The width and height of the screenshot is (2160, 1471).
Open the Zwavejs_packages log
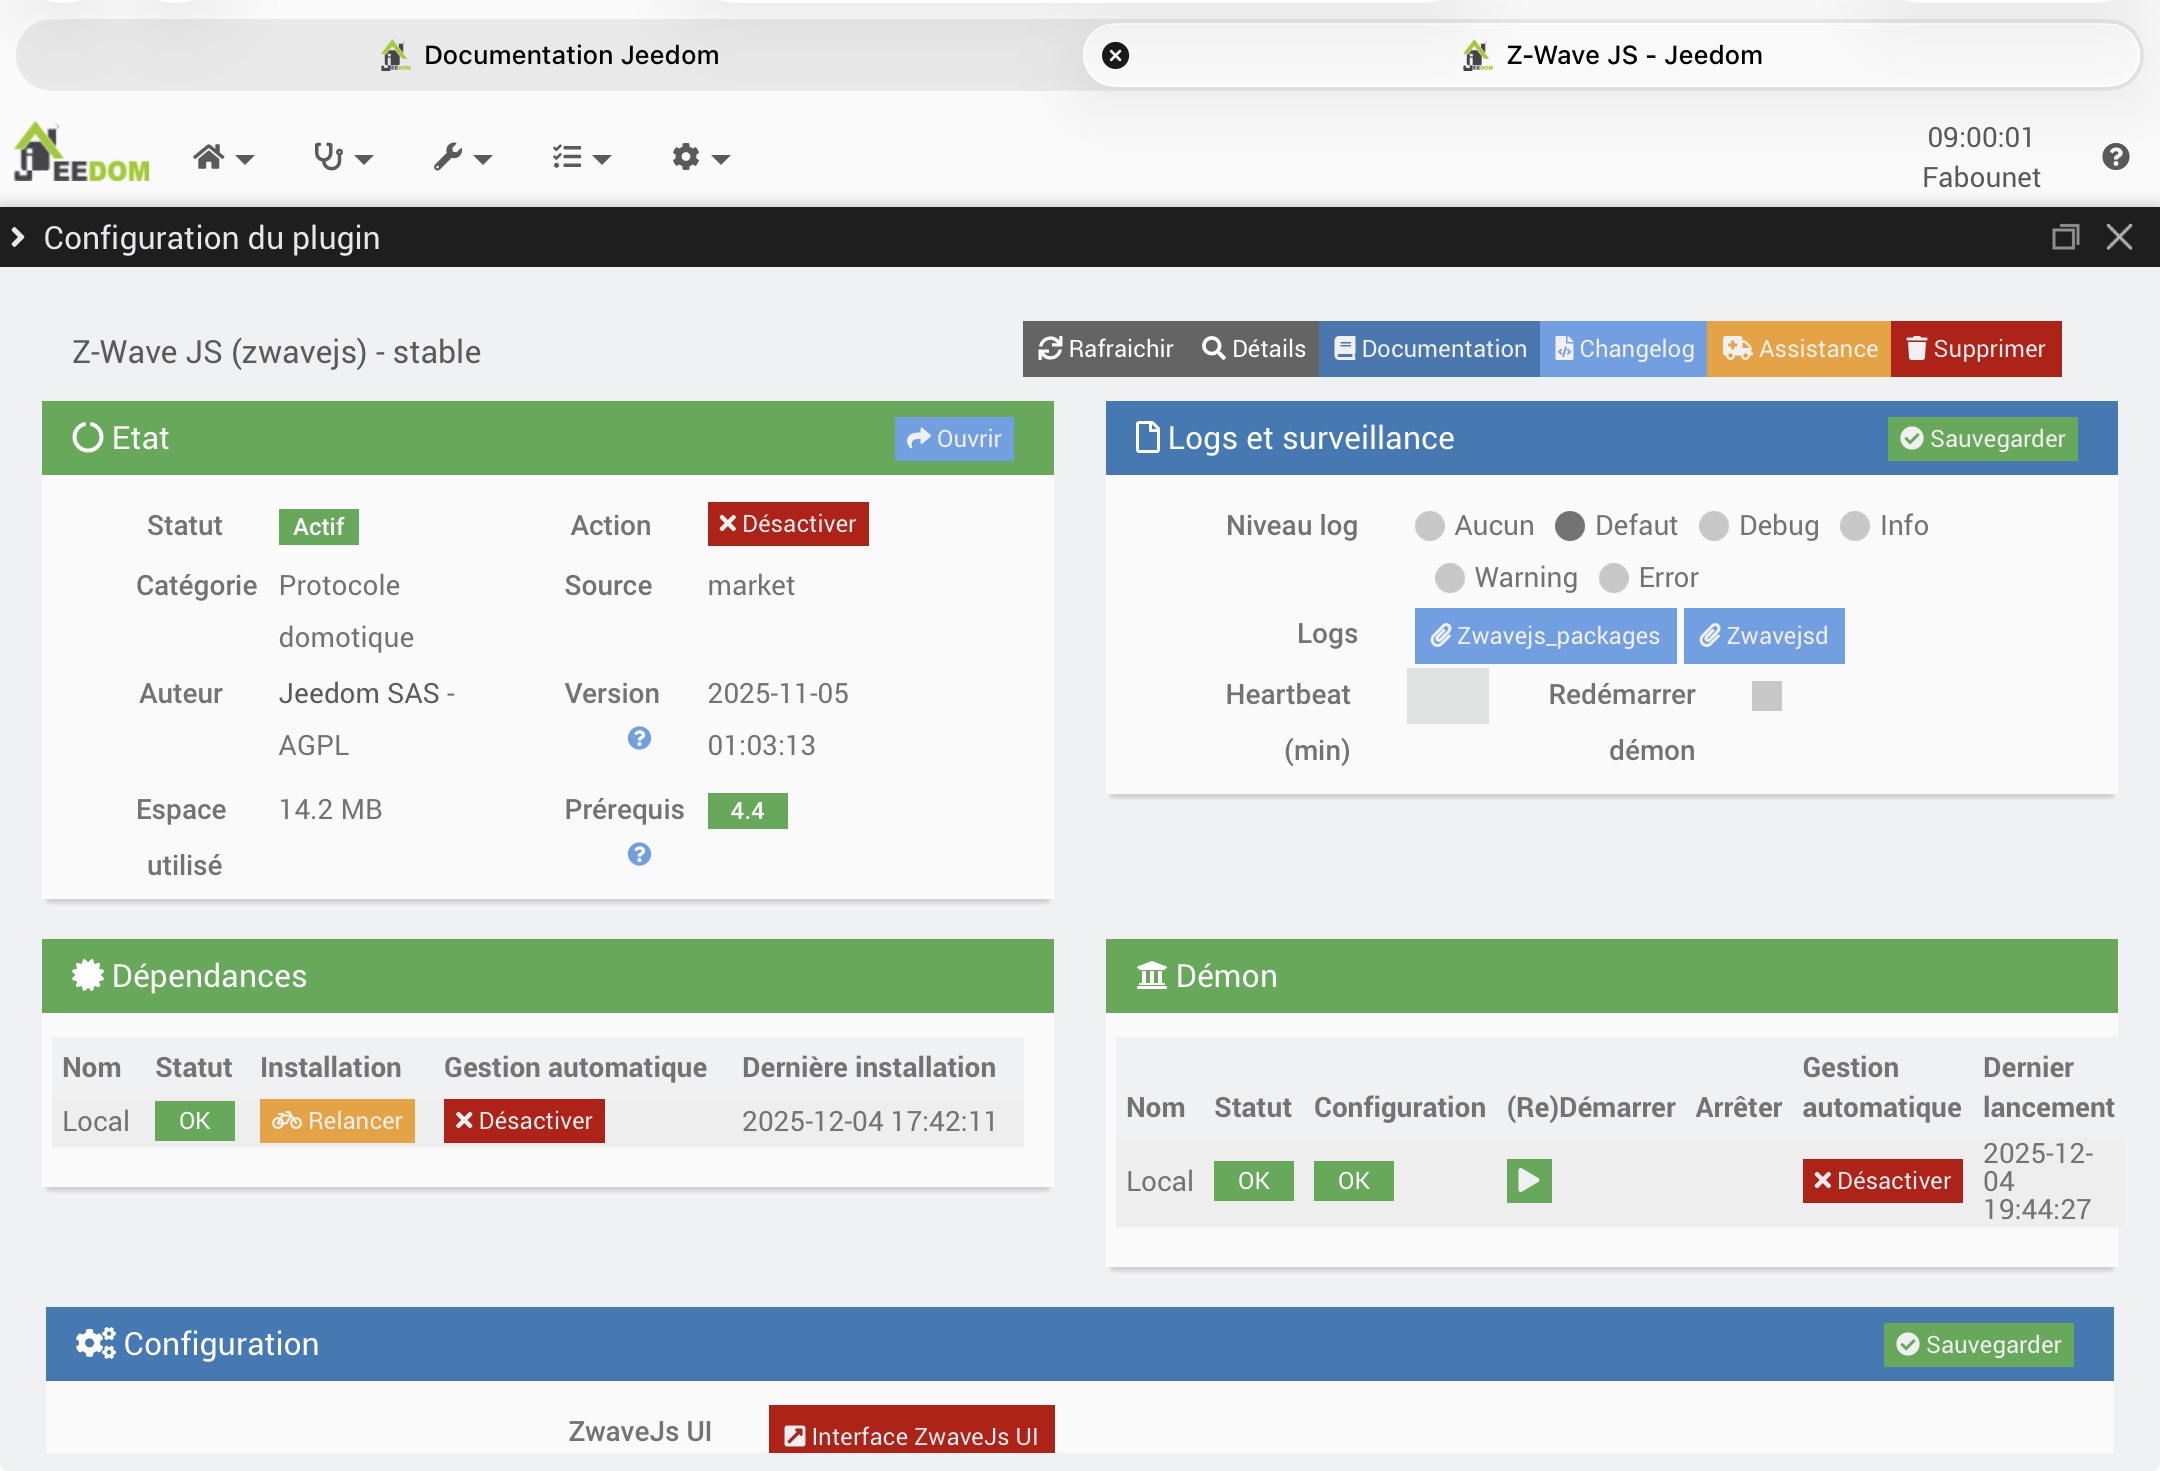pos(1545,636)
